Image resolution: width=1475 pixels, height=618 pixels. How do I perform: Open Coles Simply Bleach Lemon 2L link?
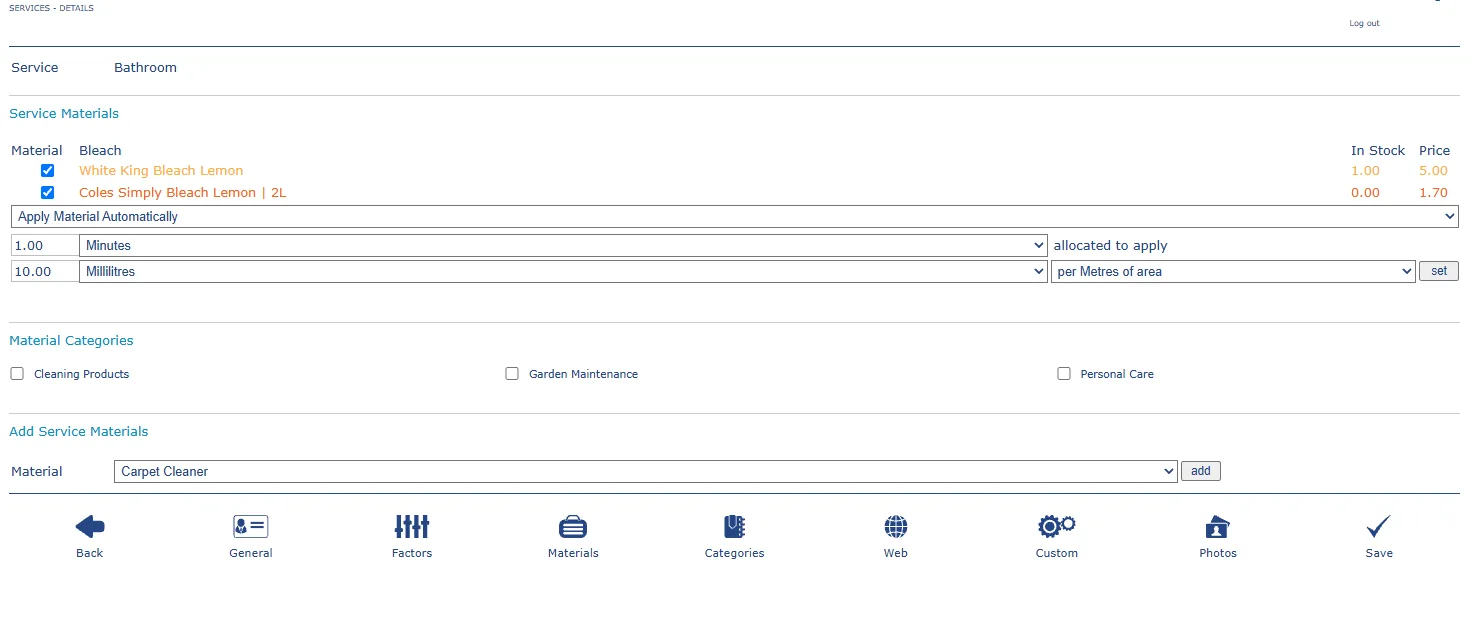183,193
